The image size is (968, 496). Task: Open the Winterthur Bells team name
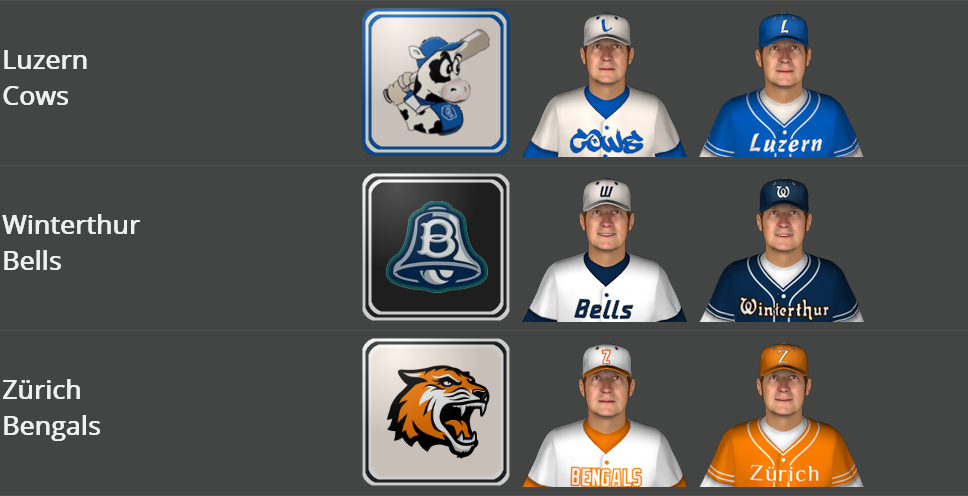(x=71, y=243)
